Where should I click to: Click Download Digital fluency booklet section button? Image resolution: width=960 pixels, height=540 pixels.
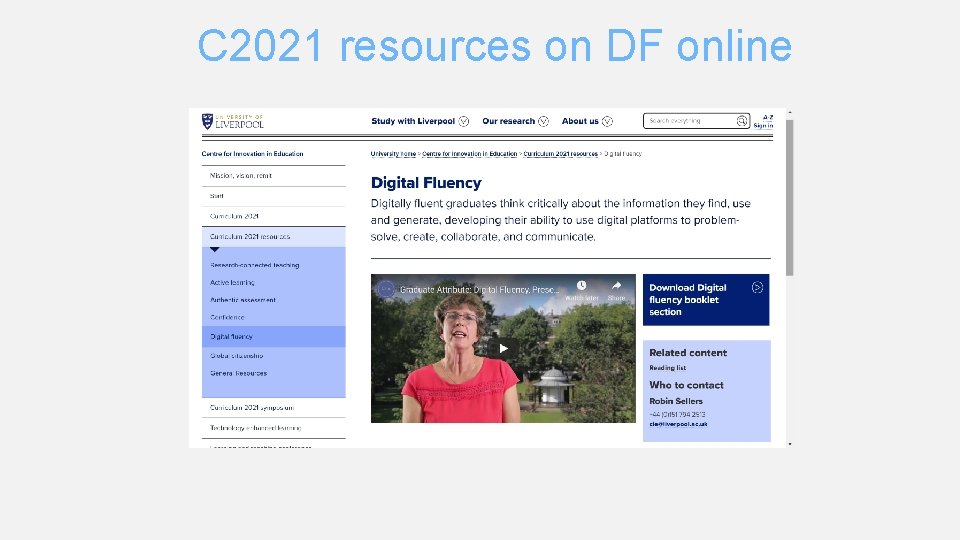coord(706,300)
